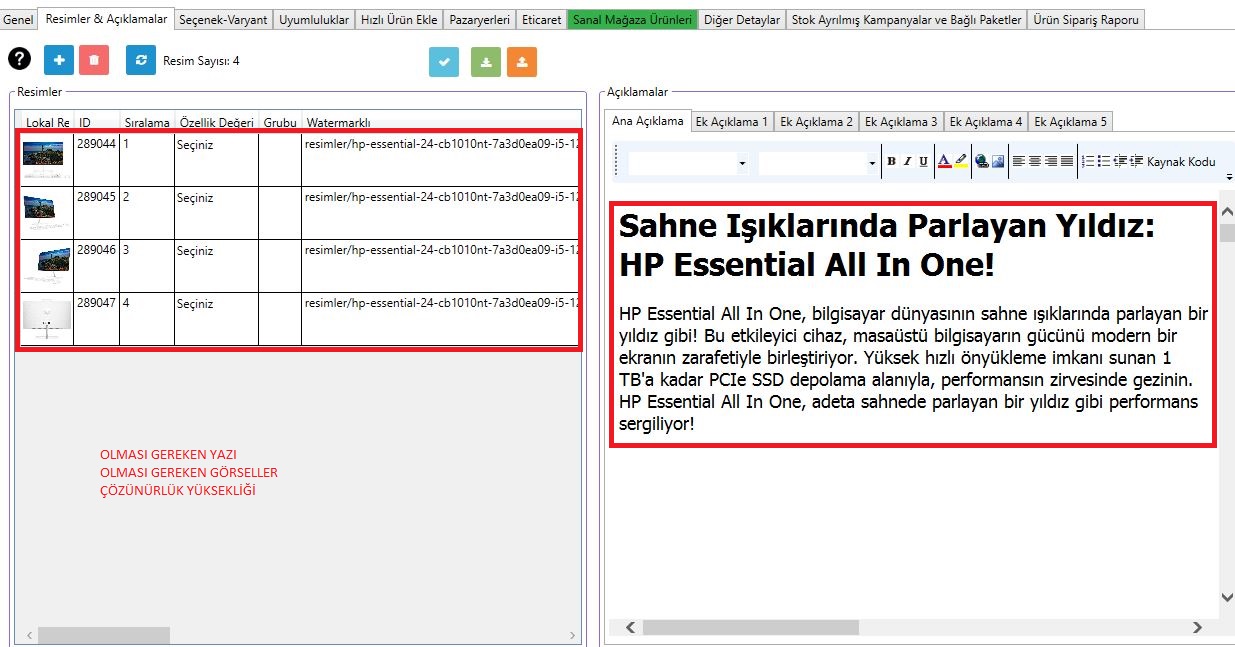Open the first font family dropdown
The image size is (1235, 647).
point(742,163)
